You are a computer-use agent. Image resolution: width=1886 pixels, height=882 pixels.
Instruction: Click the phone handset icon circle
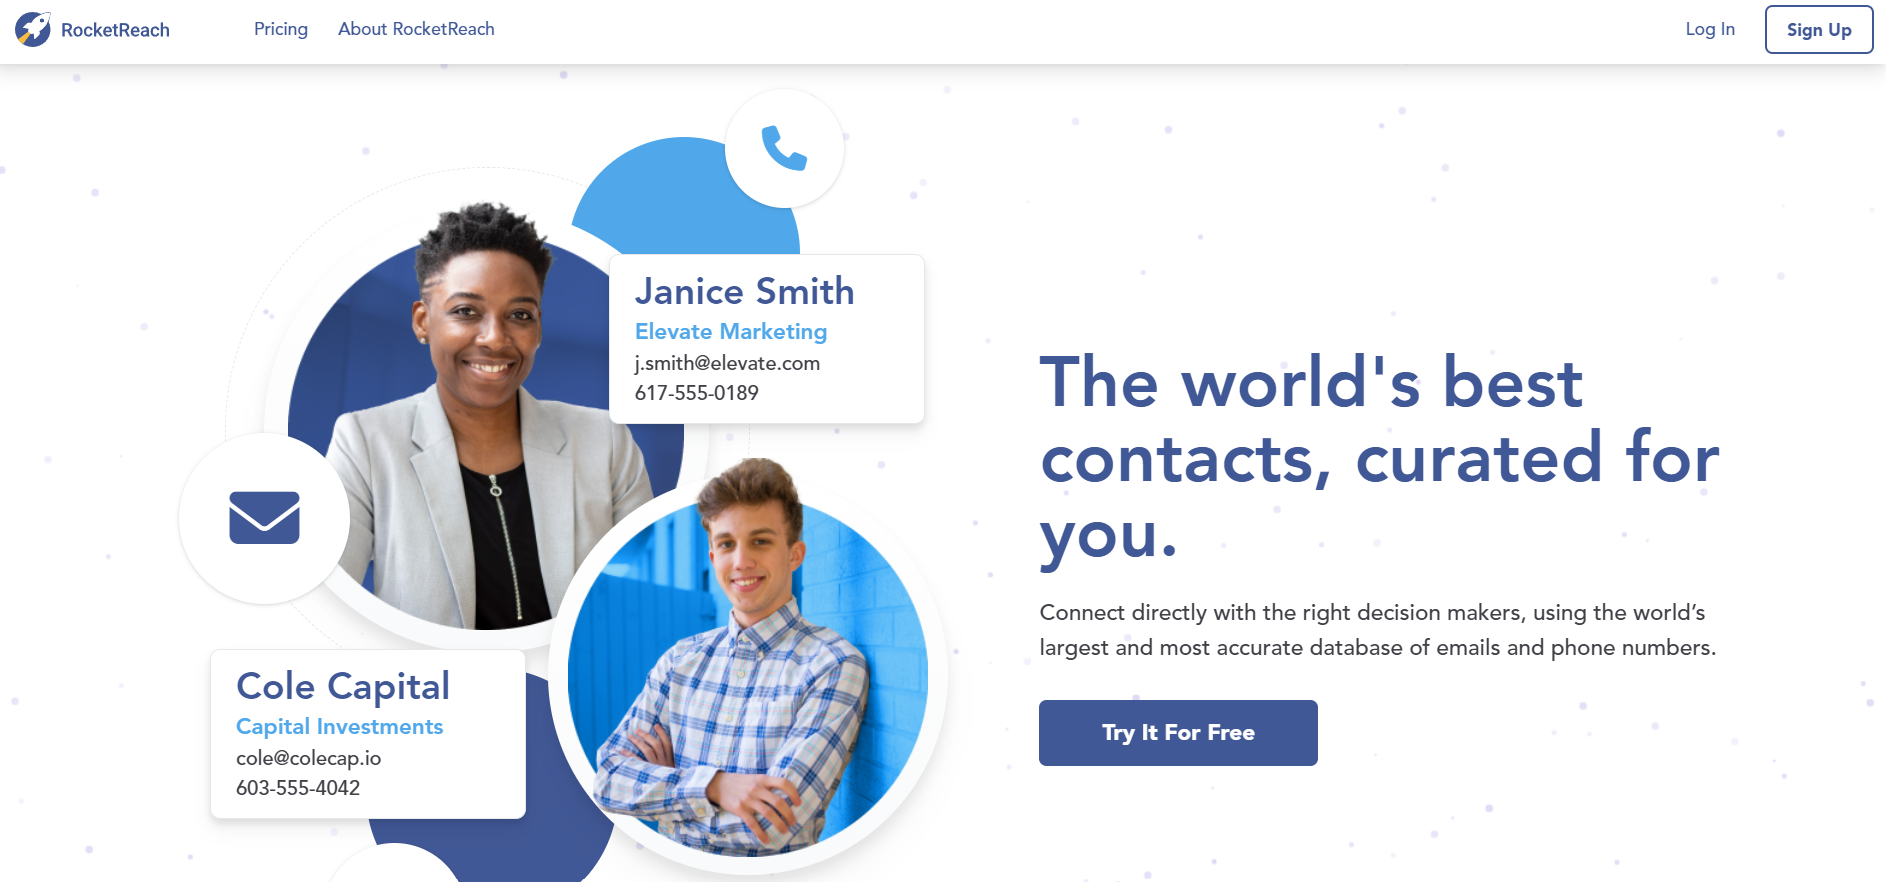coord(784,148)
